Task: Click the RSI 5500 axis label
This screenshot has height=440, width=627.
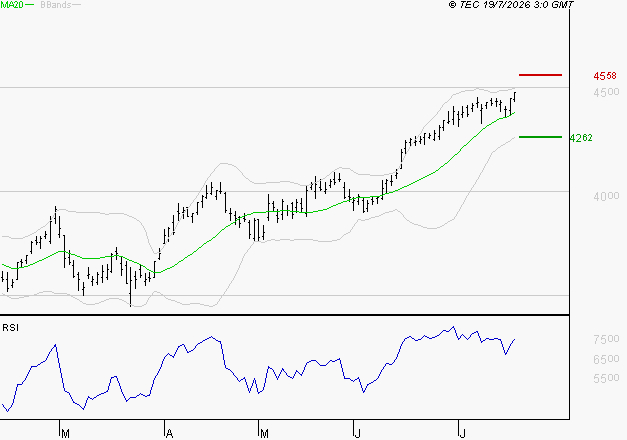Action: coord(606,378)
